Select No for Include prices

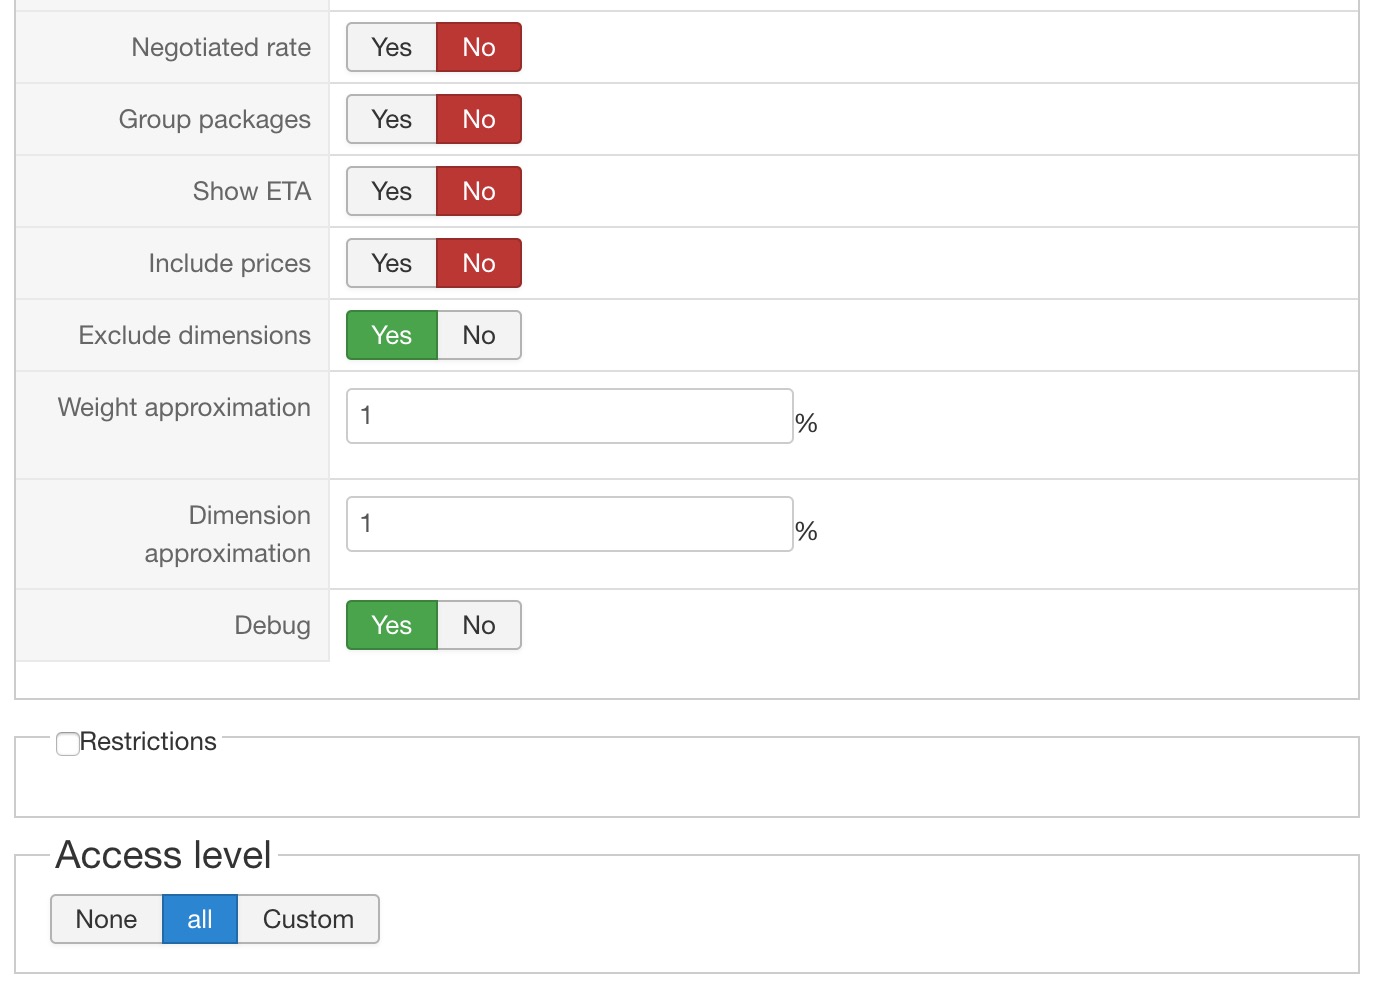click(x=479, y=264)
